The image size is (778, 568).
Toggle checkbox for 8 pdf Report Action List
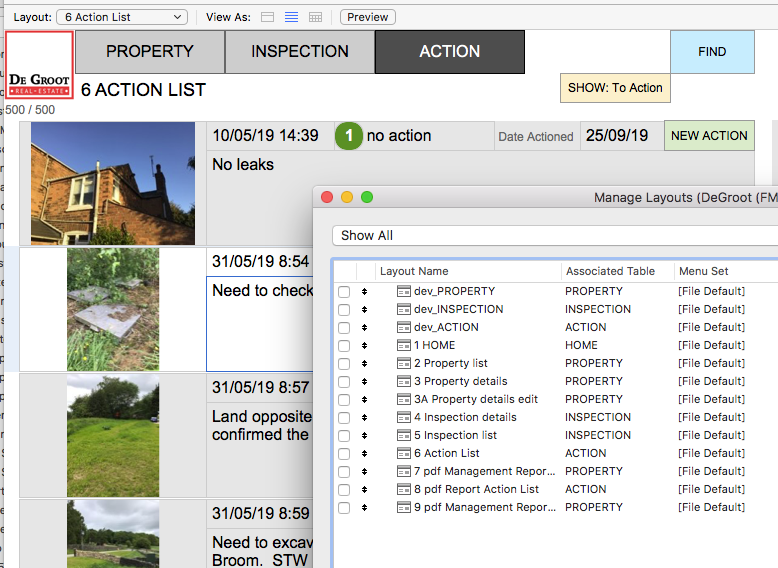(344, 490)
